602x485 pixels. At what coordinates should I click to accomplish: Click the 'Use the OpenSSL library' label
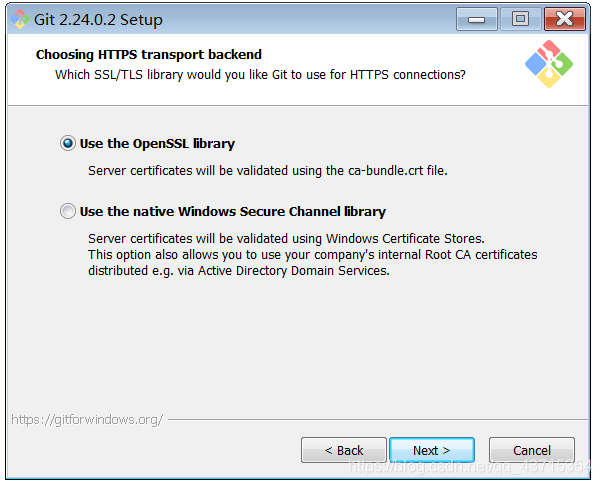157,144
